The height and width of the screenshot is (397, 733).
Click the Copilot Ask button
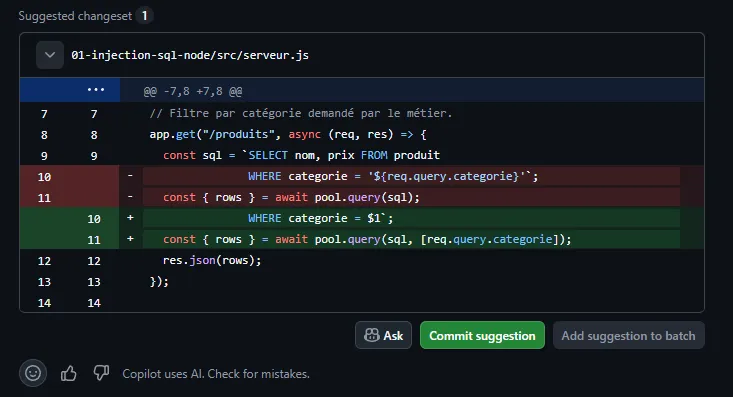click(x=383, y=335)
